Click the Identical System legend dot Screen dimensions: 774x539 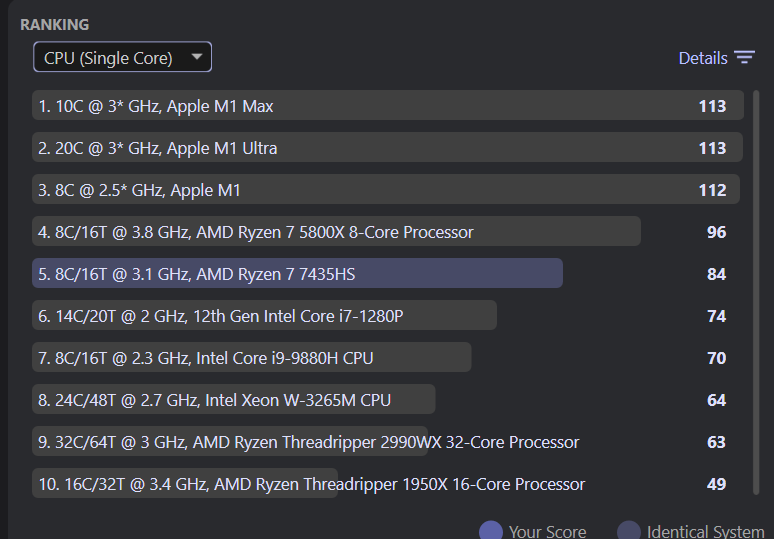click(x=629, y=531)
